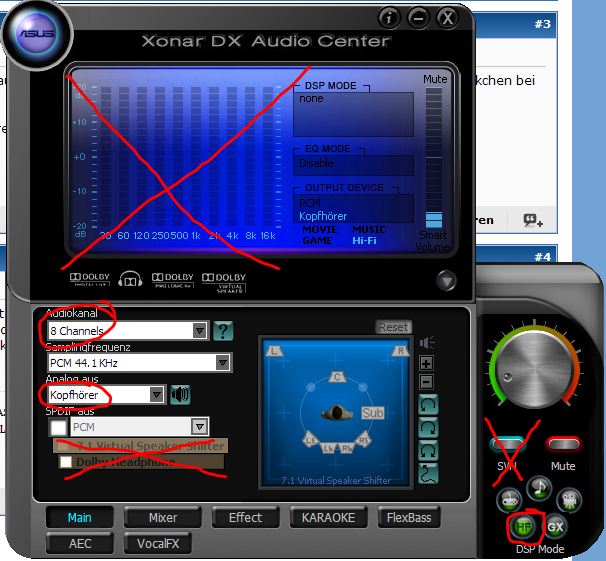The width and height of the screenshot is (606, 561).
Task: Click Hi-Fi label in display
Action: click(x=364, y=240)
